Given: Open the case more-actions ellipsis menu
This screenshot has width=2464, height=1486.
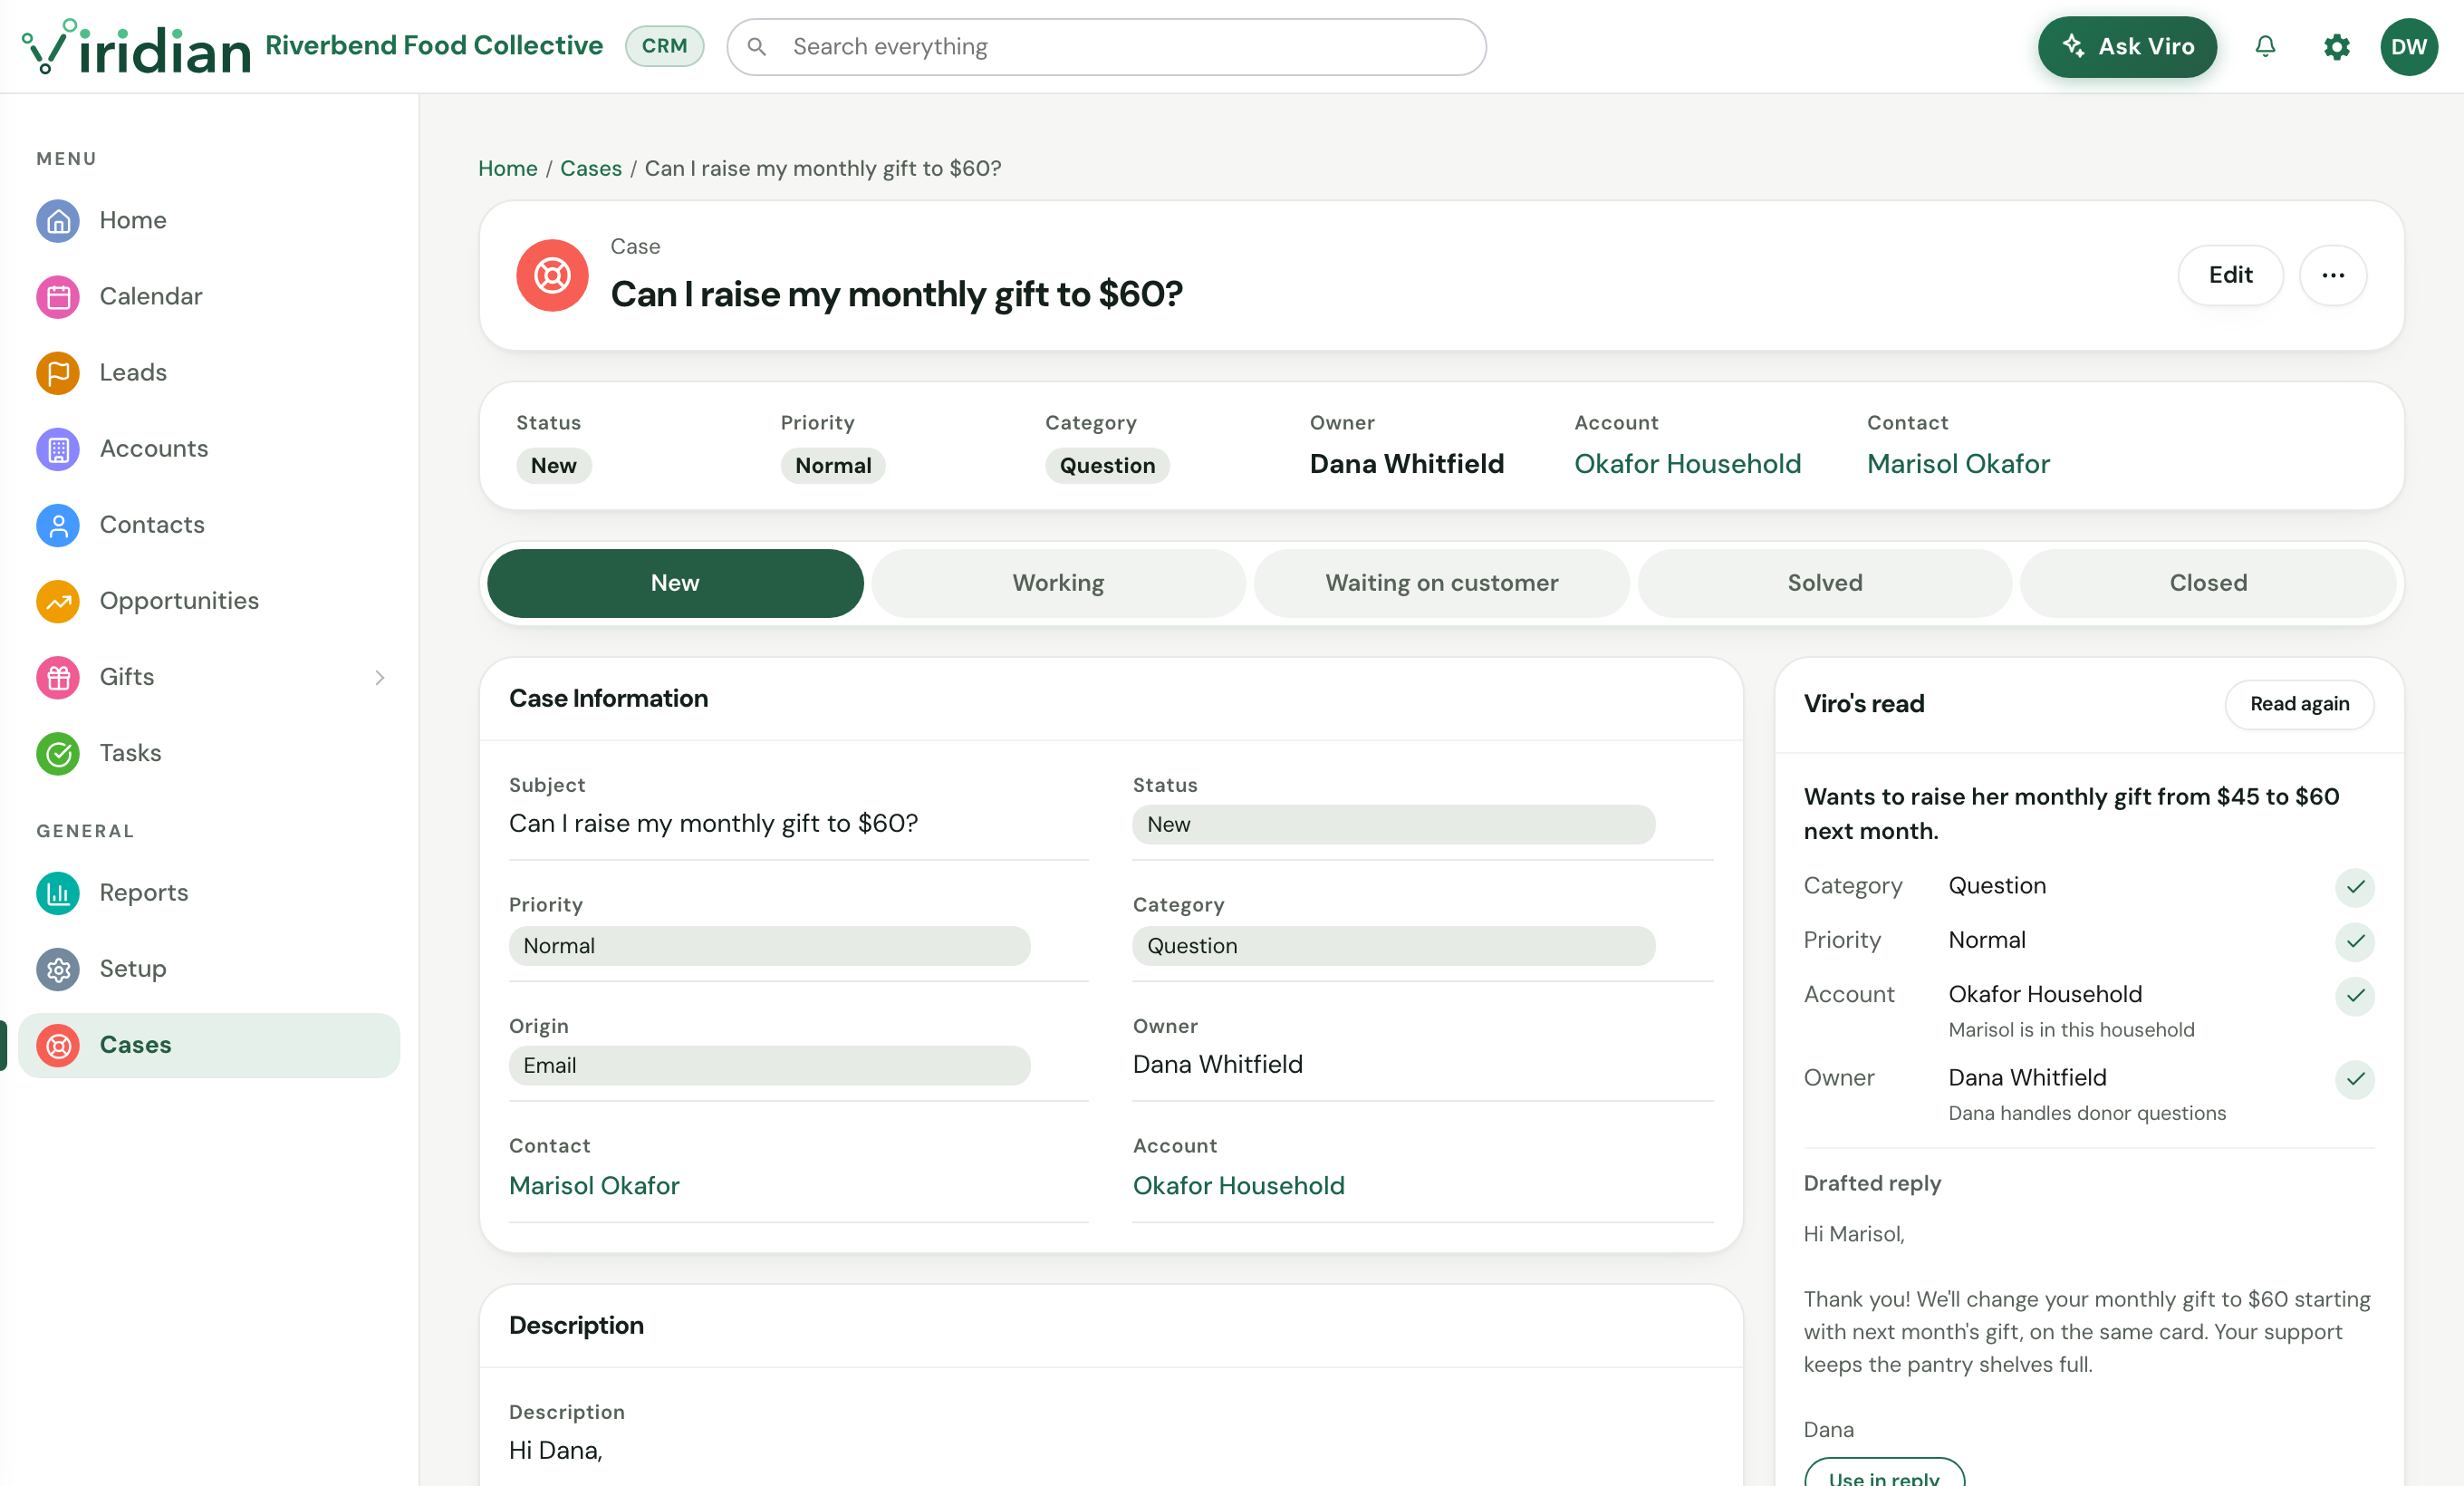Looking at the screenshot, I should pyautogui.click(x=2333, y=275).
